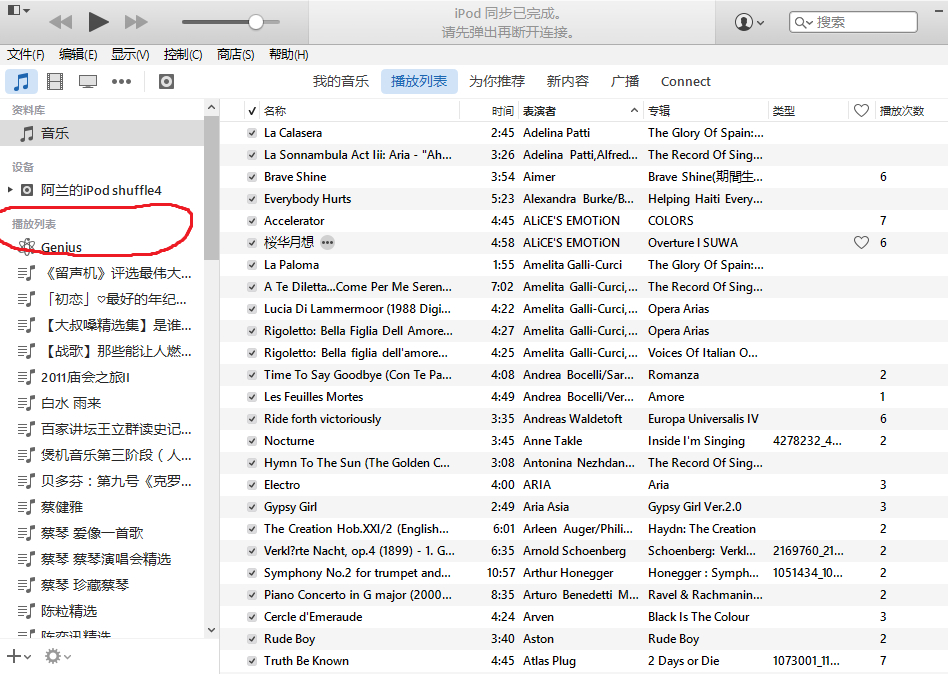Click the Play button
This screenshot has width=948, height=674.
98,22
